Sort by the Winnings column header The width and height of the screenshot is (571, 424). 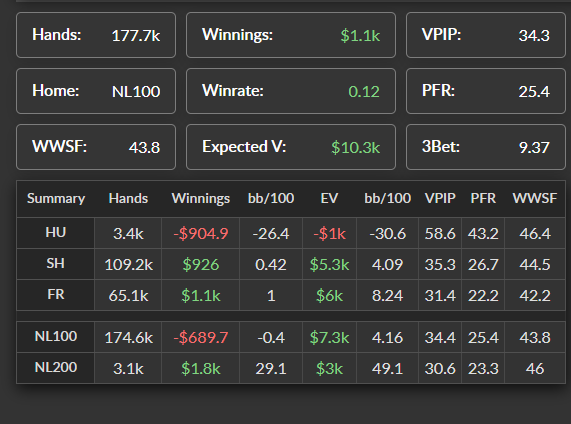[x=201, y=199]
